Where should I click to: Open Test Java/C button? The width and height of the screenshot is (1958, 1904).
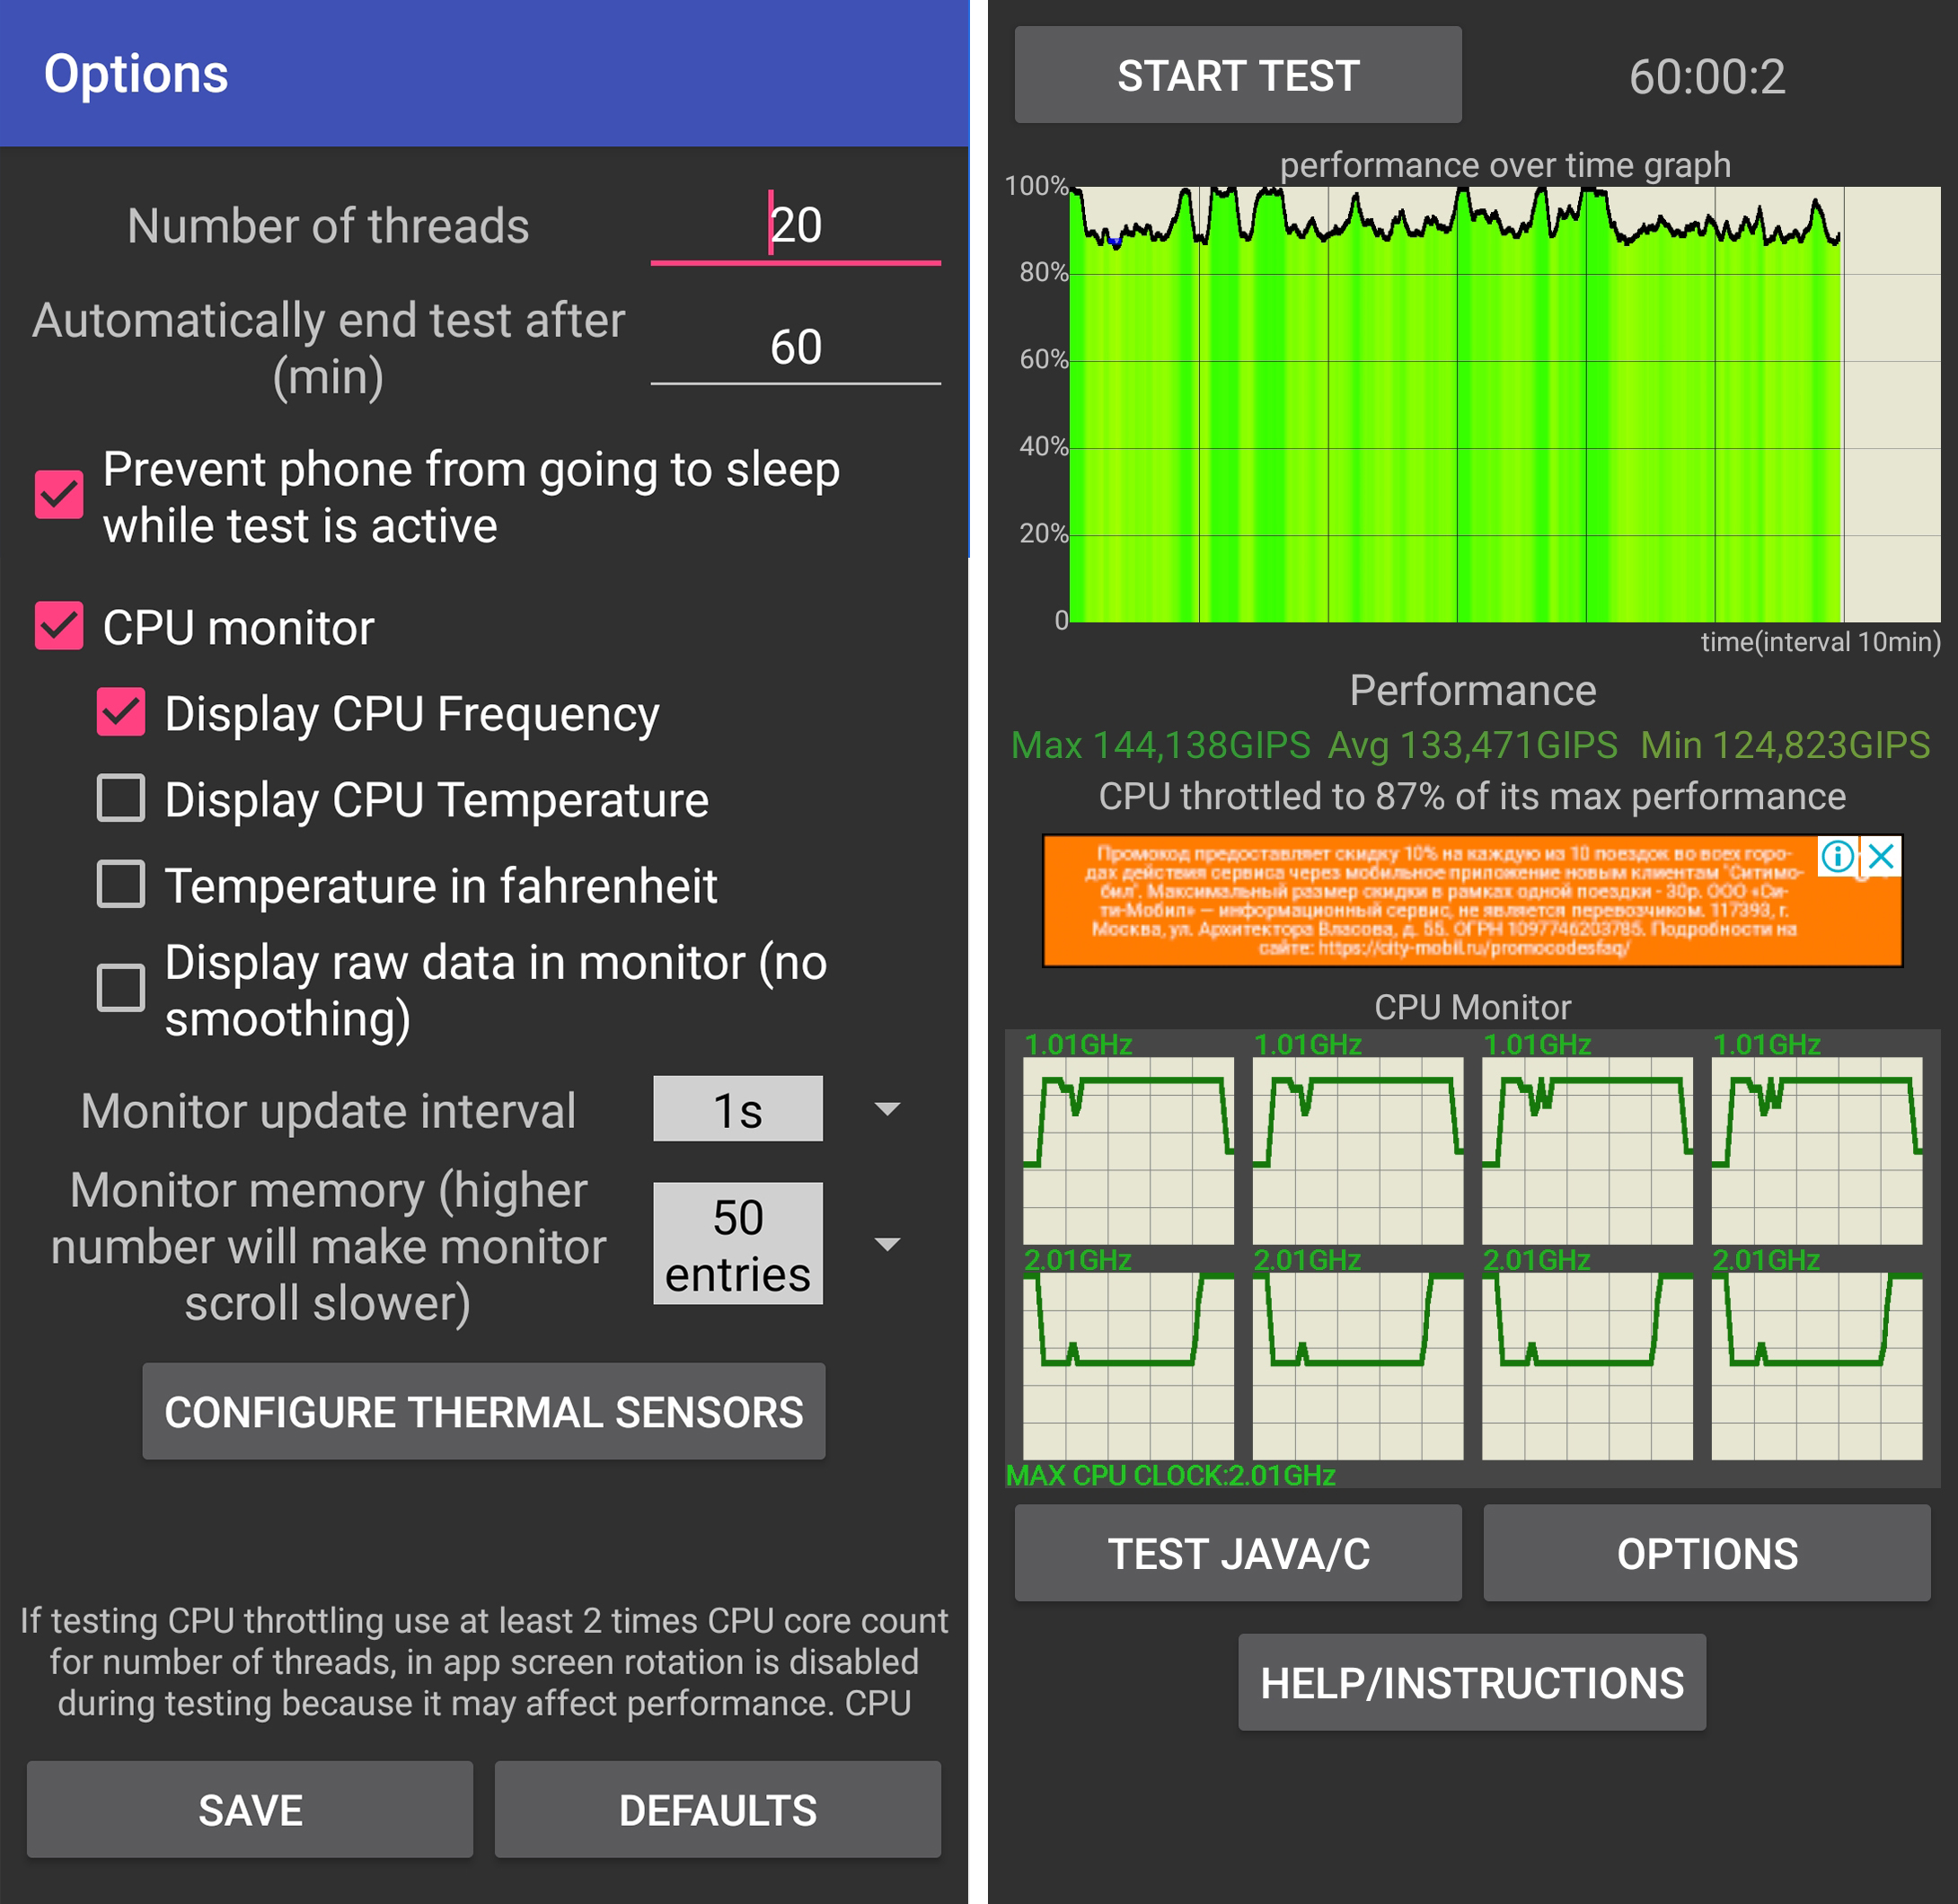1237,1553
